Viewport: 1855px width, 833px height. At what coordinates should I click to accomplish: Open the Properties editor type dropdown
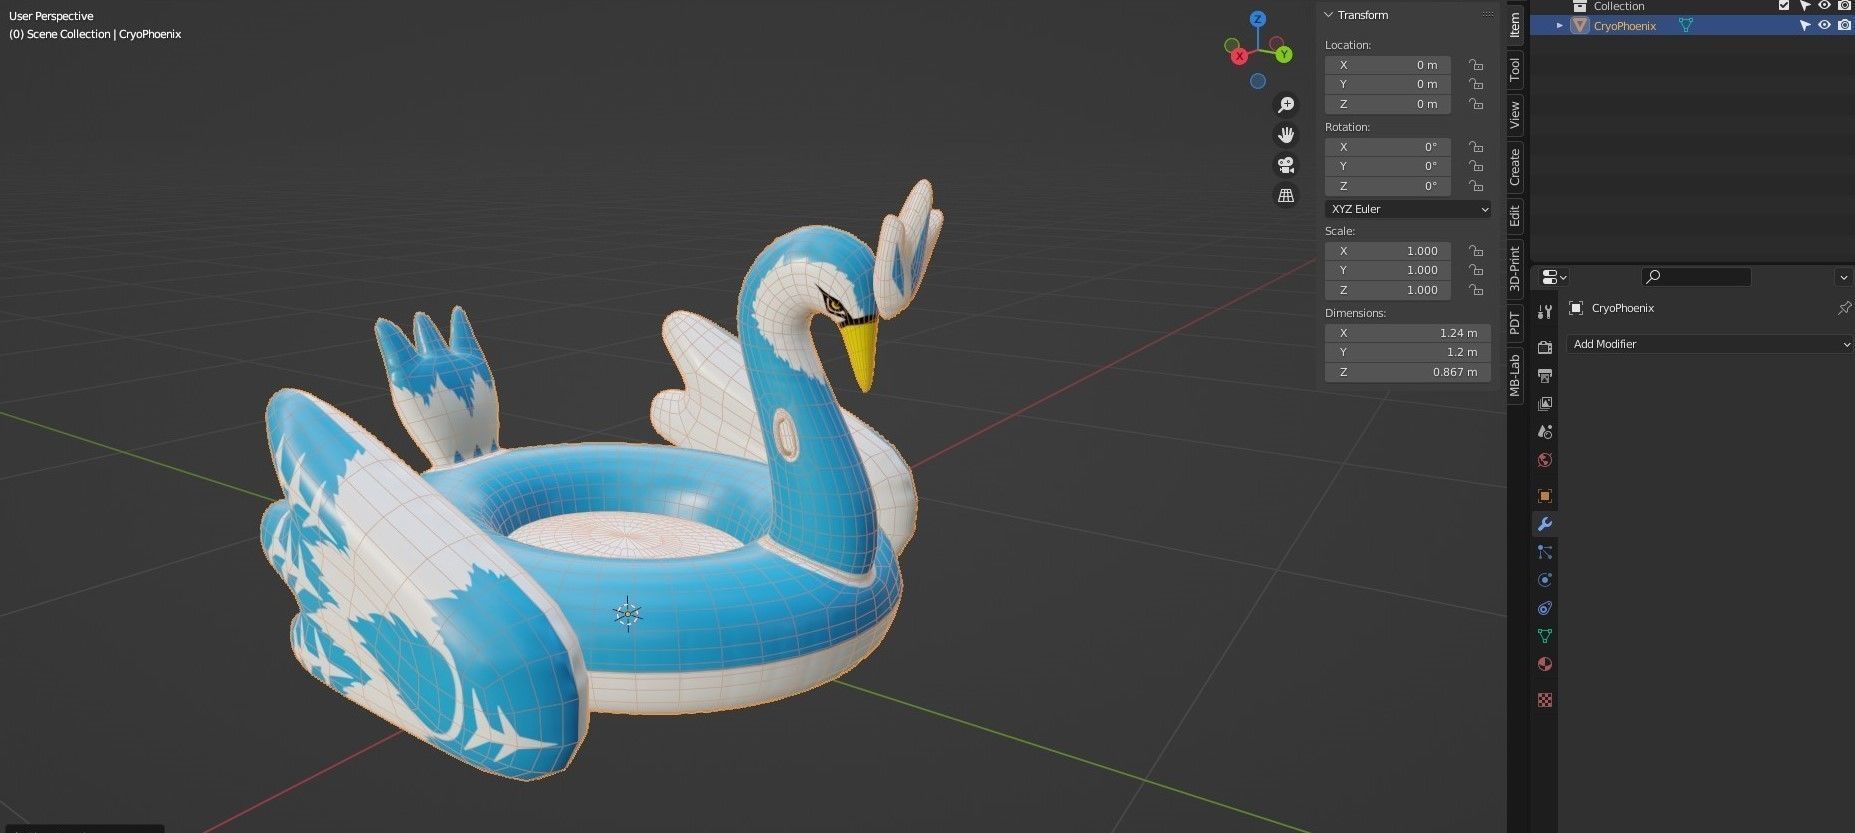click(x=1554, y=277)
